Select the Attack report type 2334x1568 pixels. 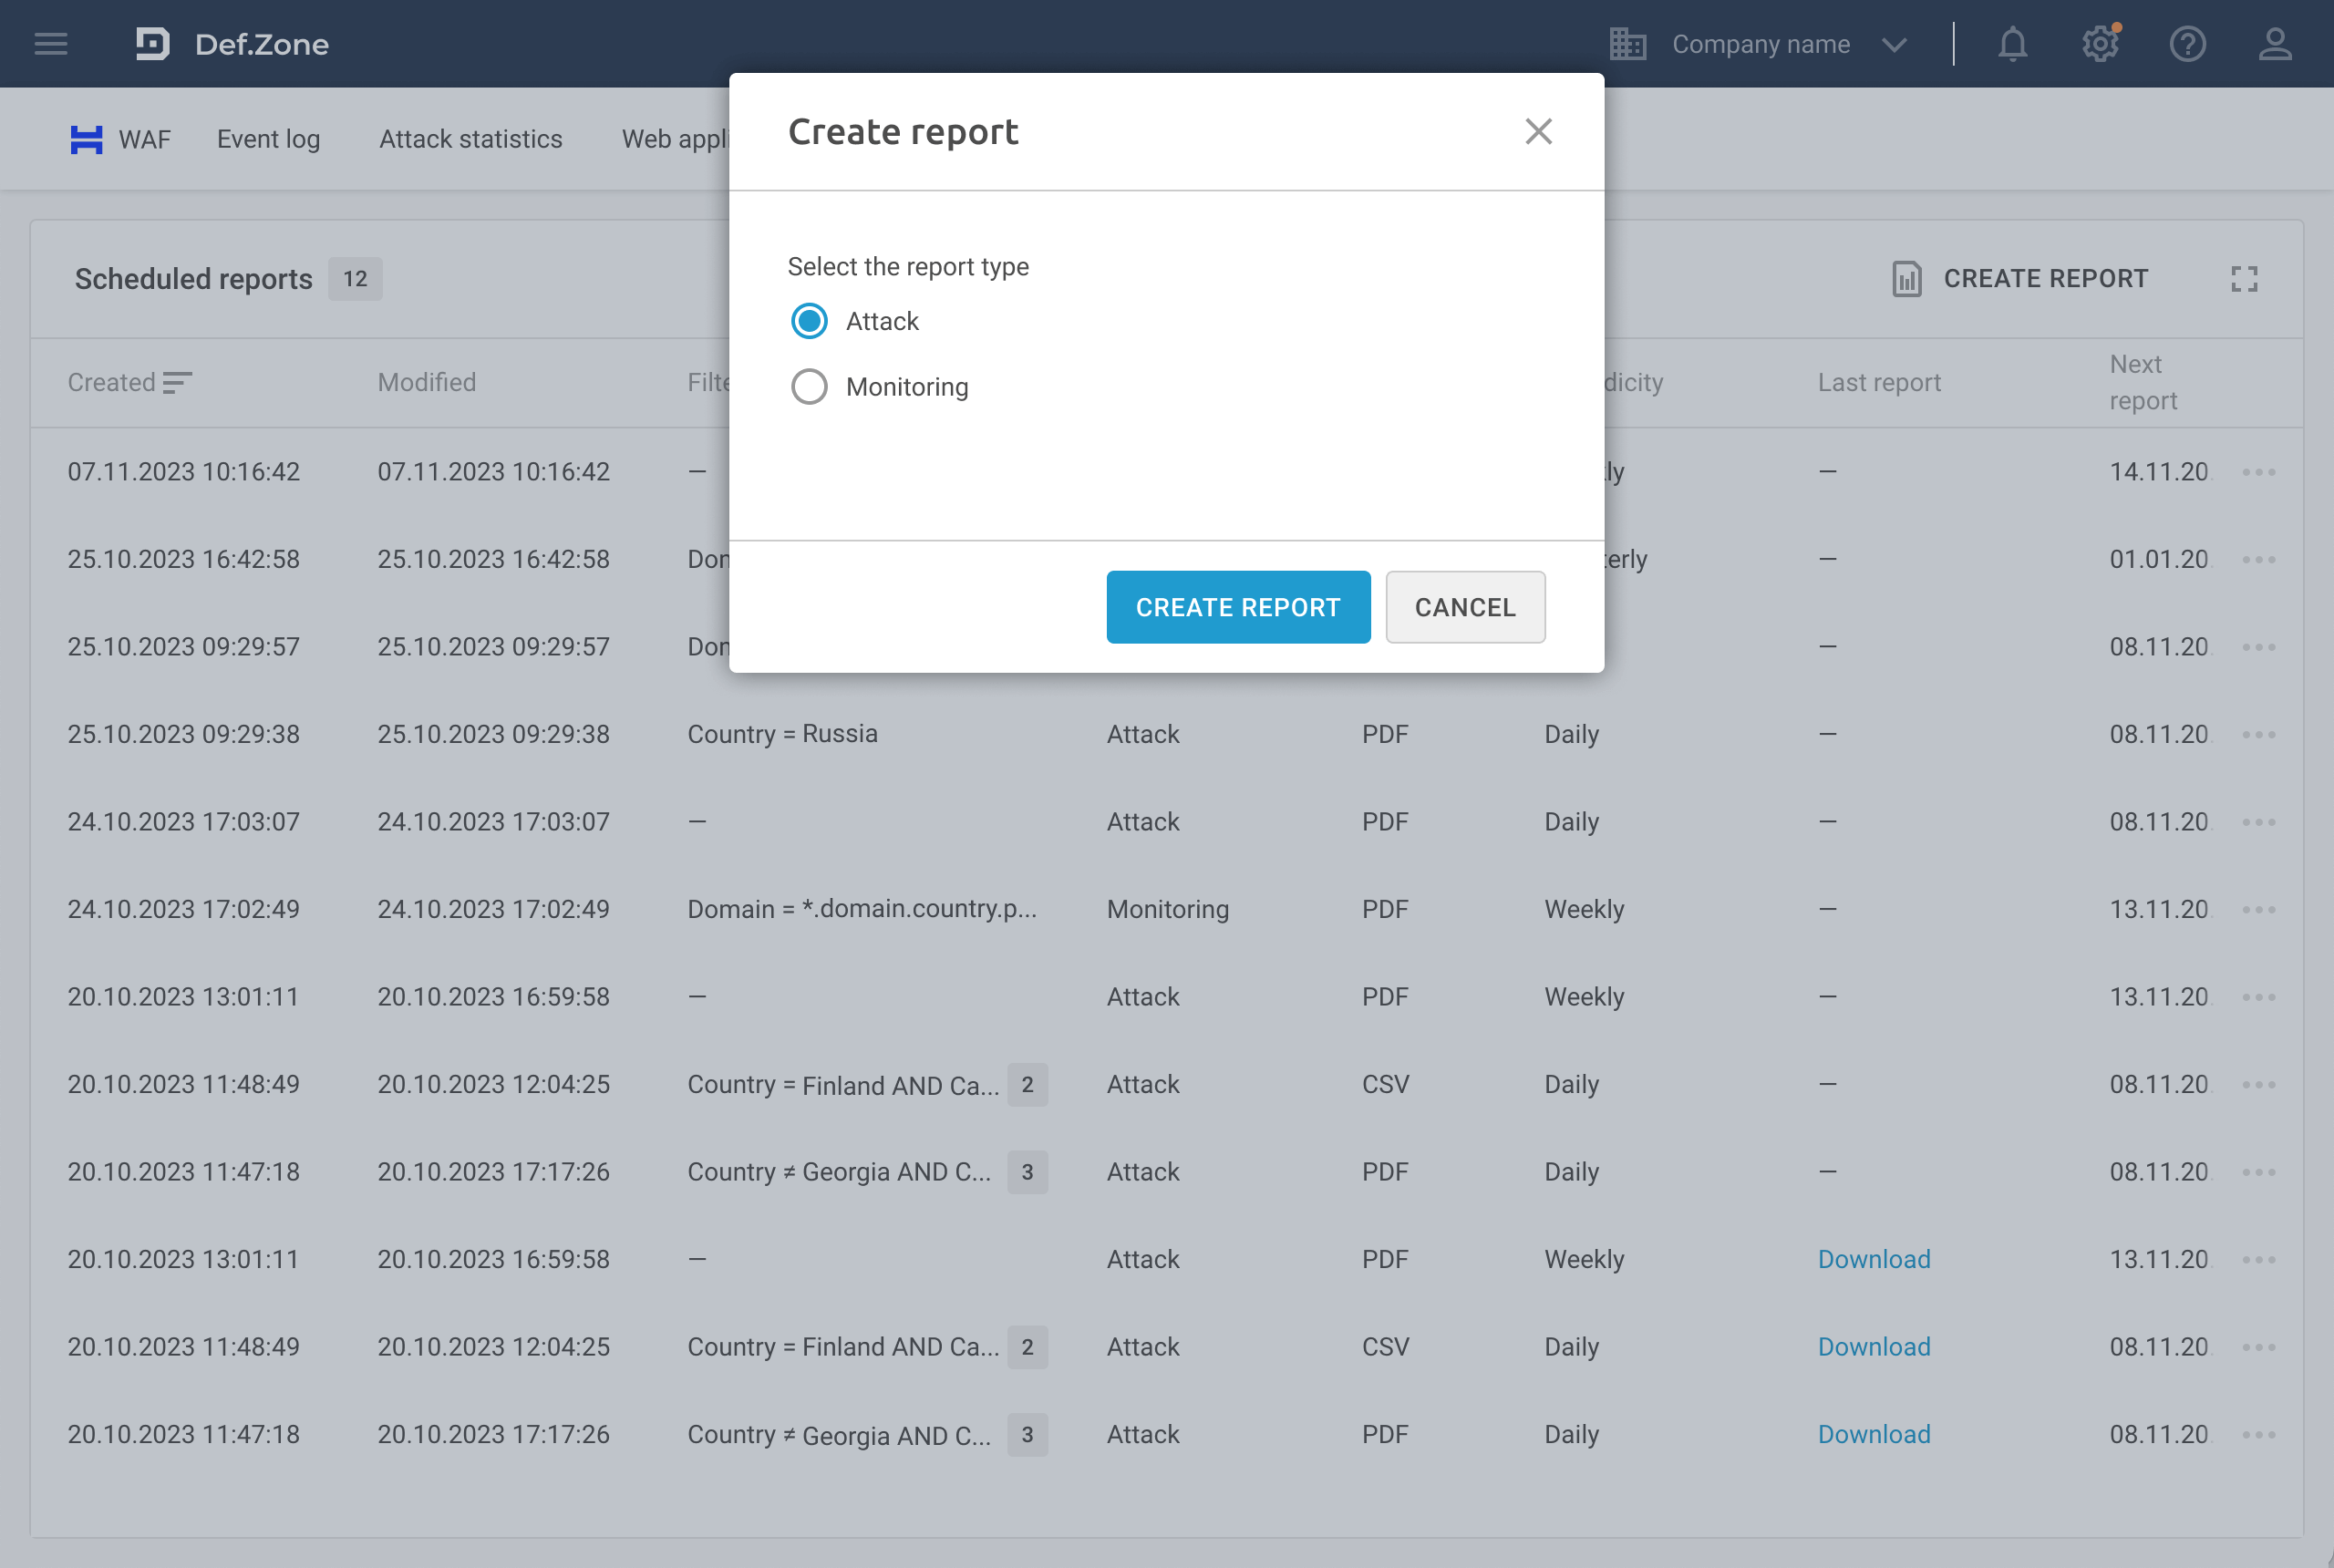(808, 321)
